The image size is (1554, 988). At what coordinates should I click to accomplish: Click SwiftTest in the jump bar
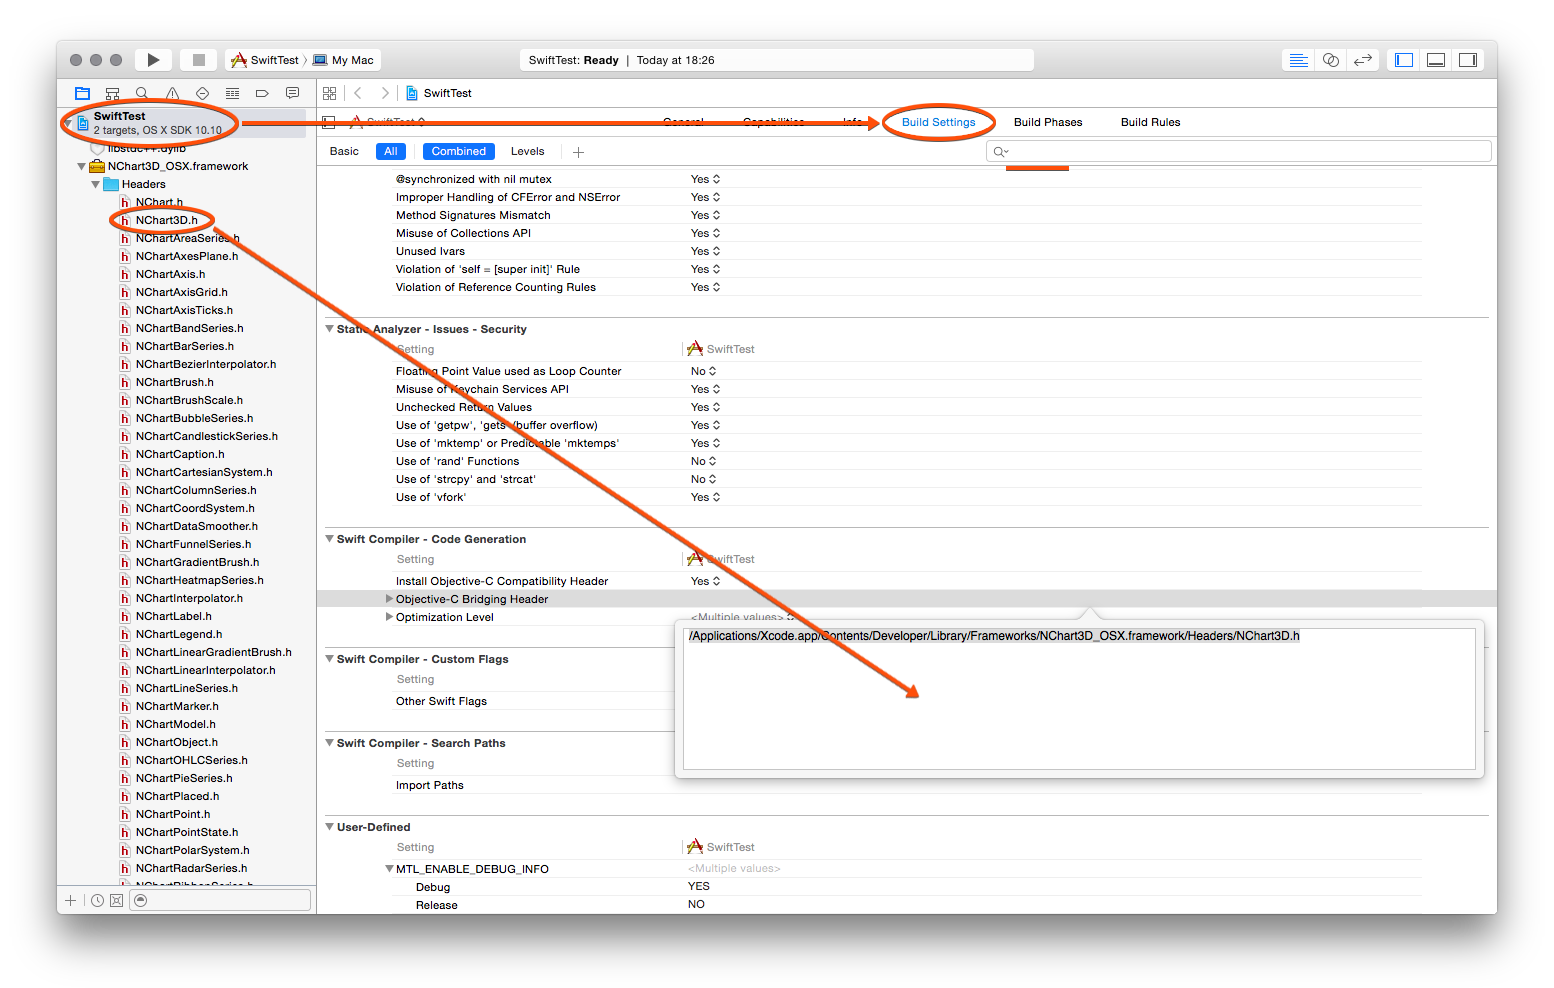point(439,93)
